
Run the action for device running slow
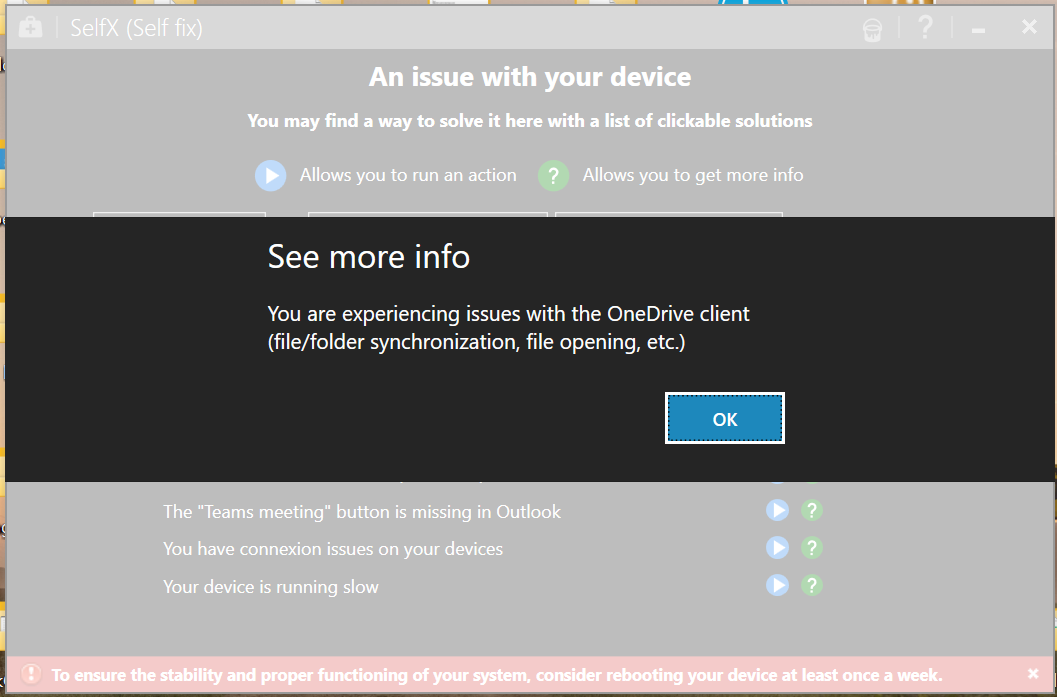tap(777, 585)
